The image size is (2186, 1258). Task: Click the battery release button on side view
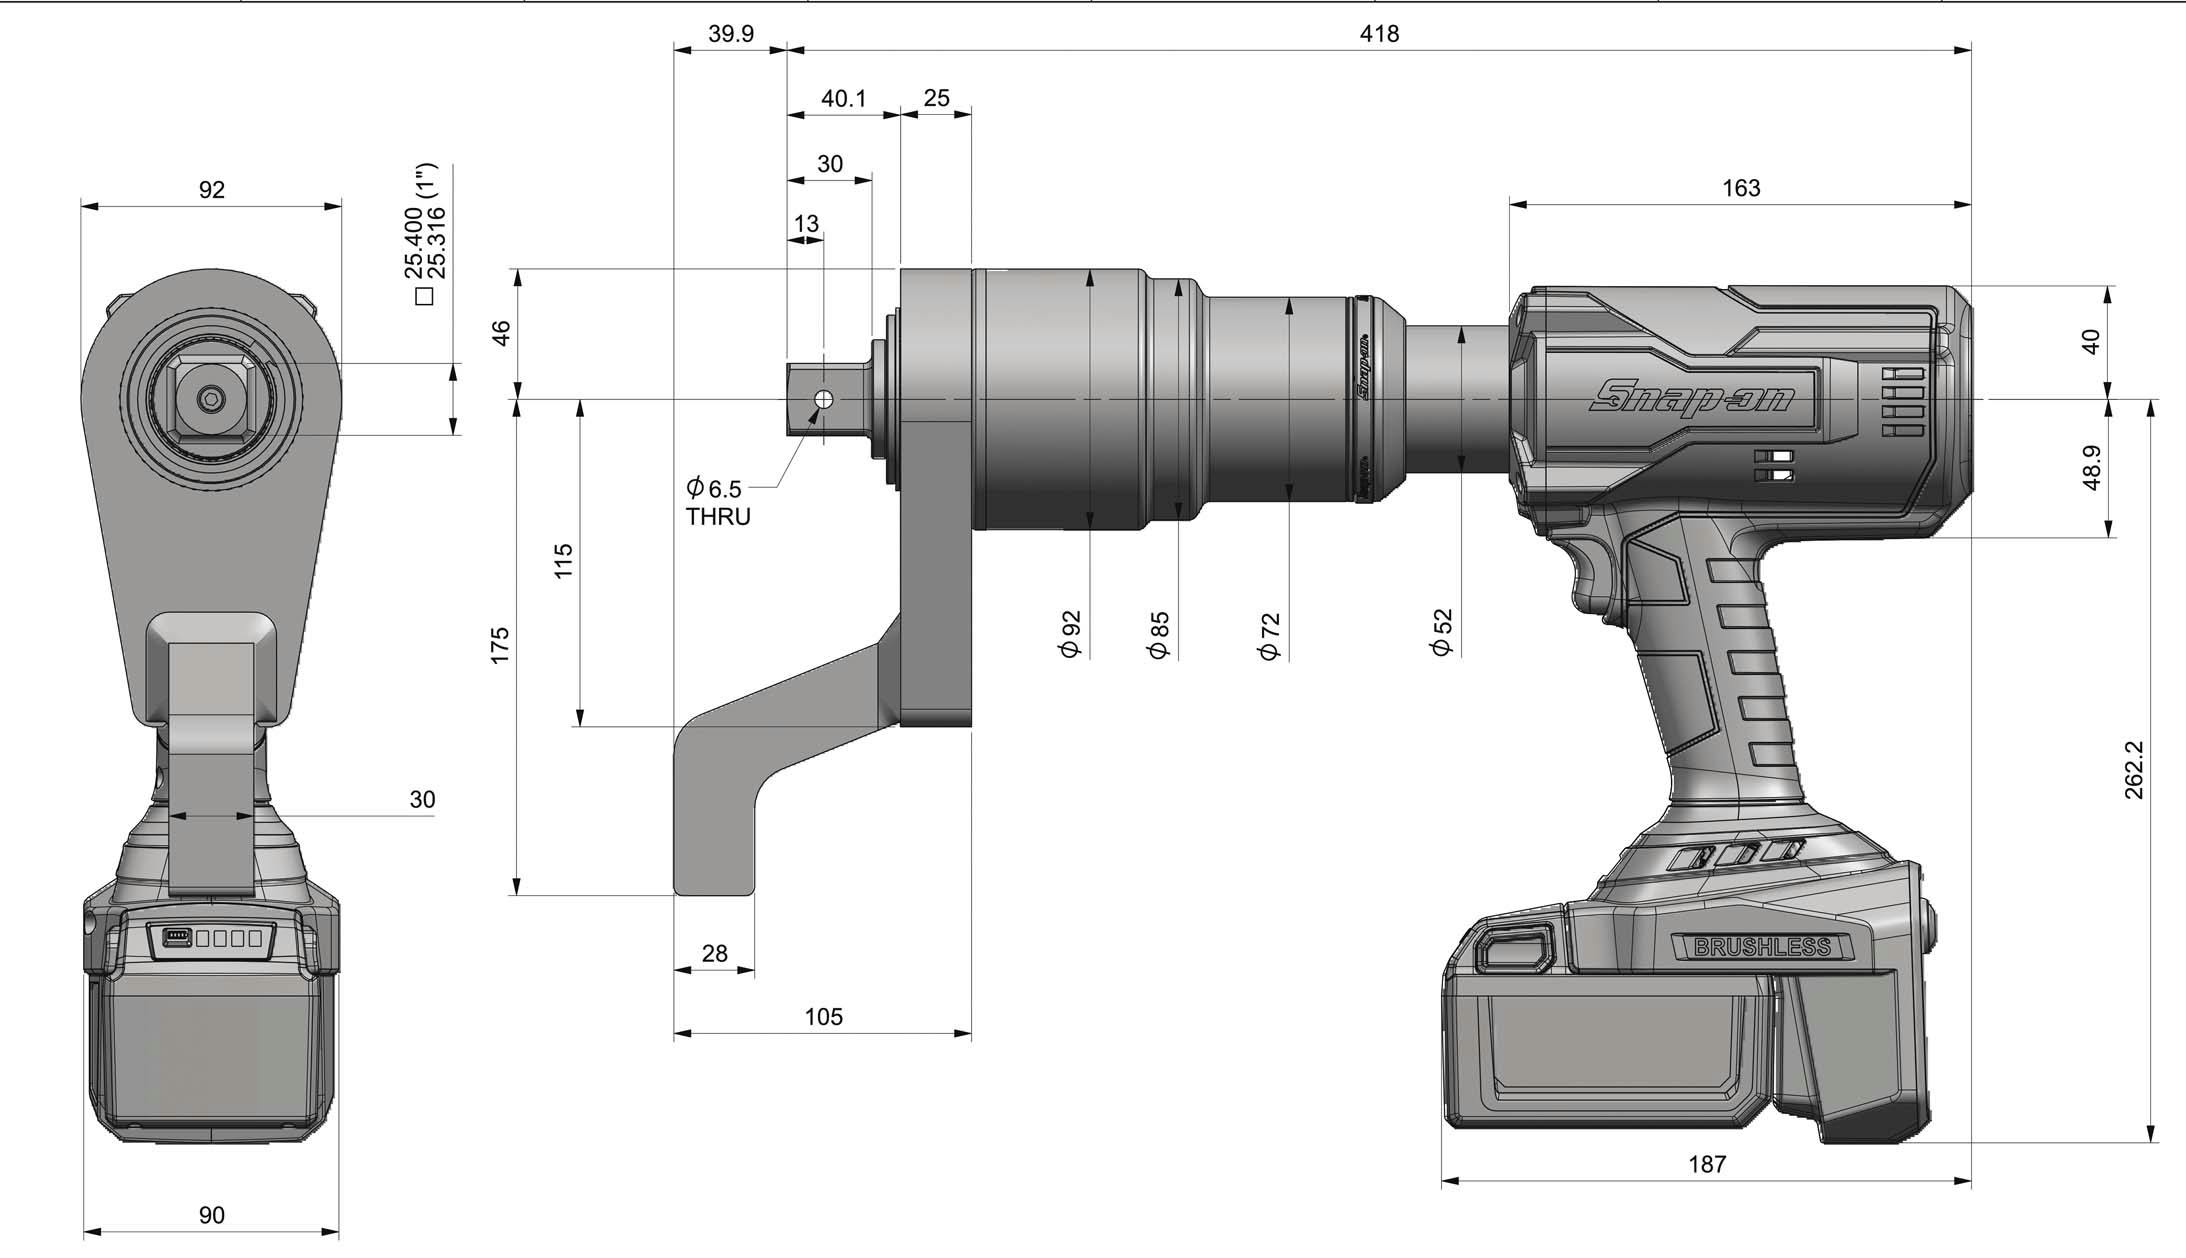click(x=1513, y=949)
